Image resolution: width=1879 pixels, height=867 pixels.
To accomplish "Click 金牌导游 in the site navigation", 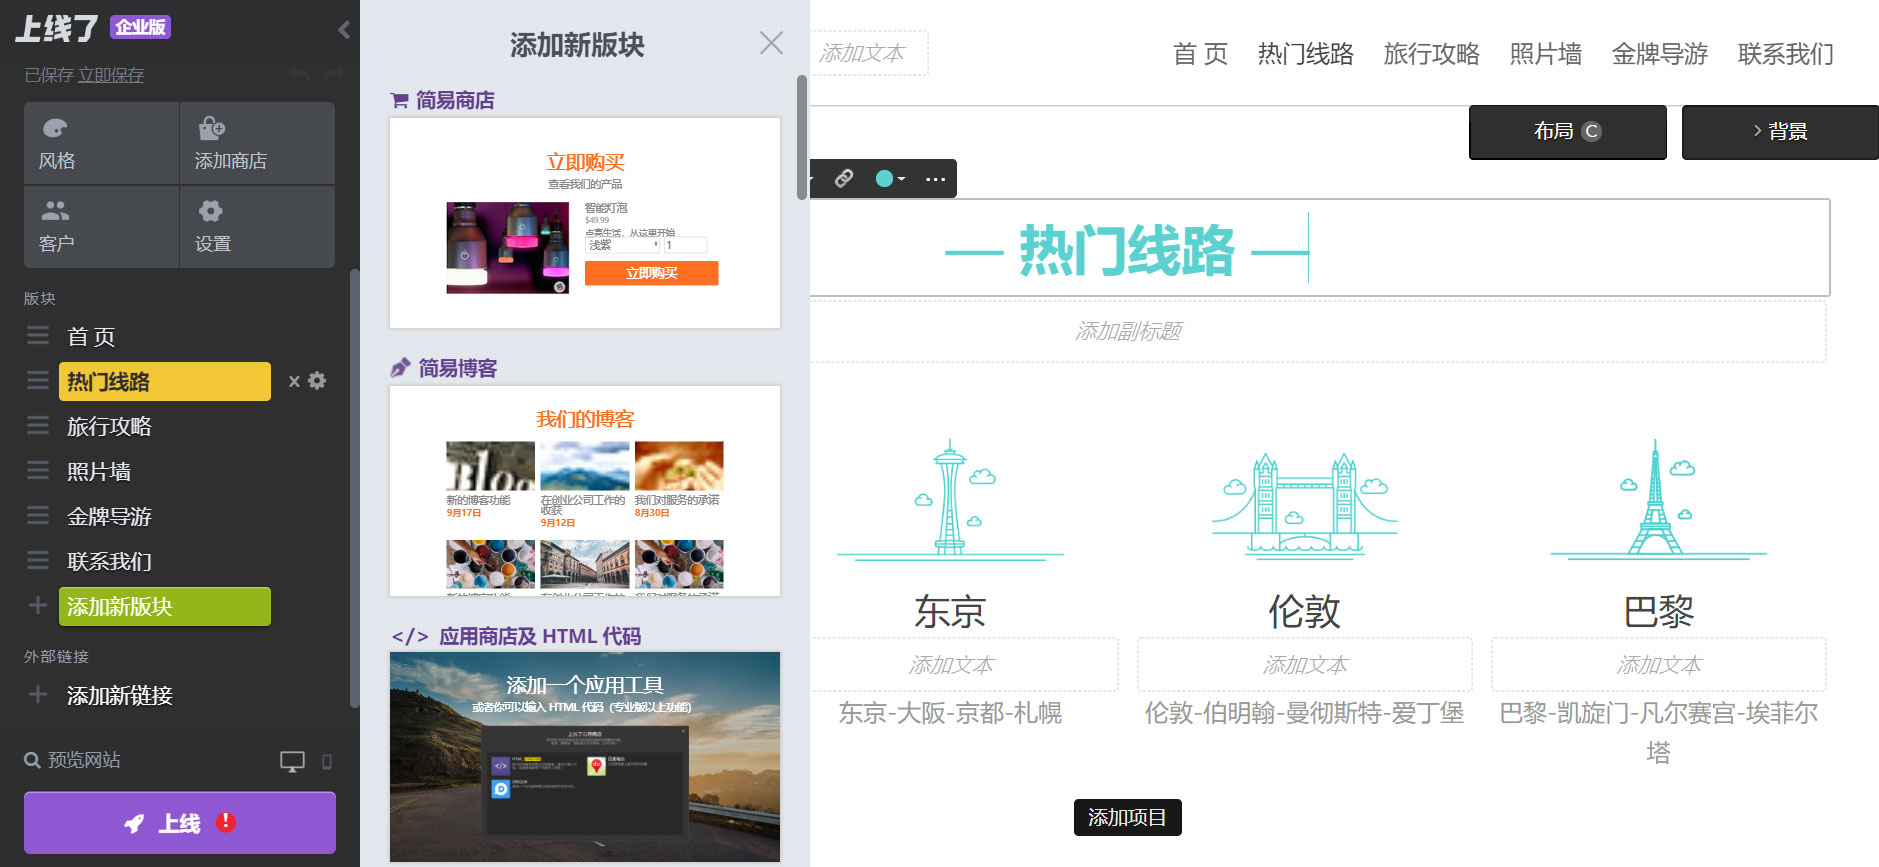I will click(x=1660, y=54).
